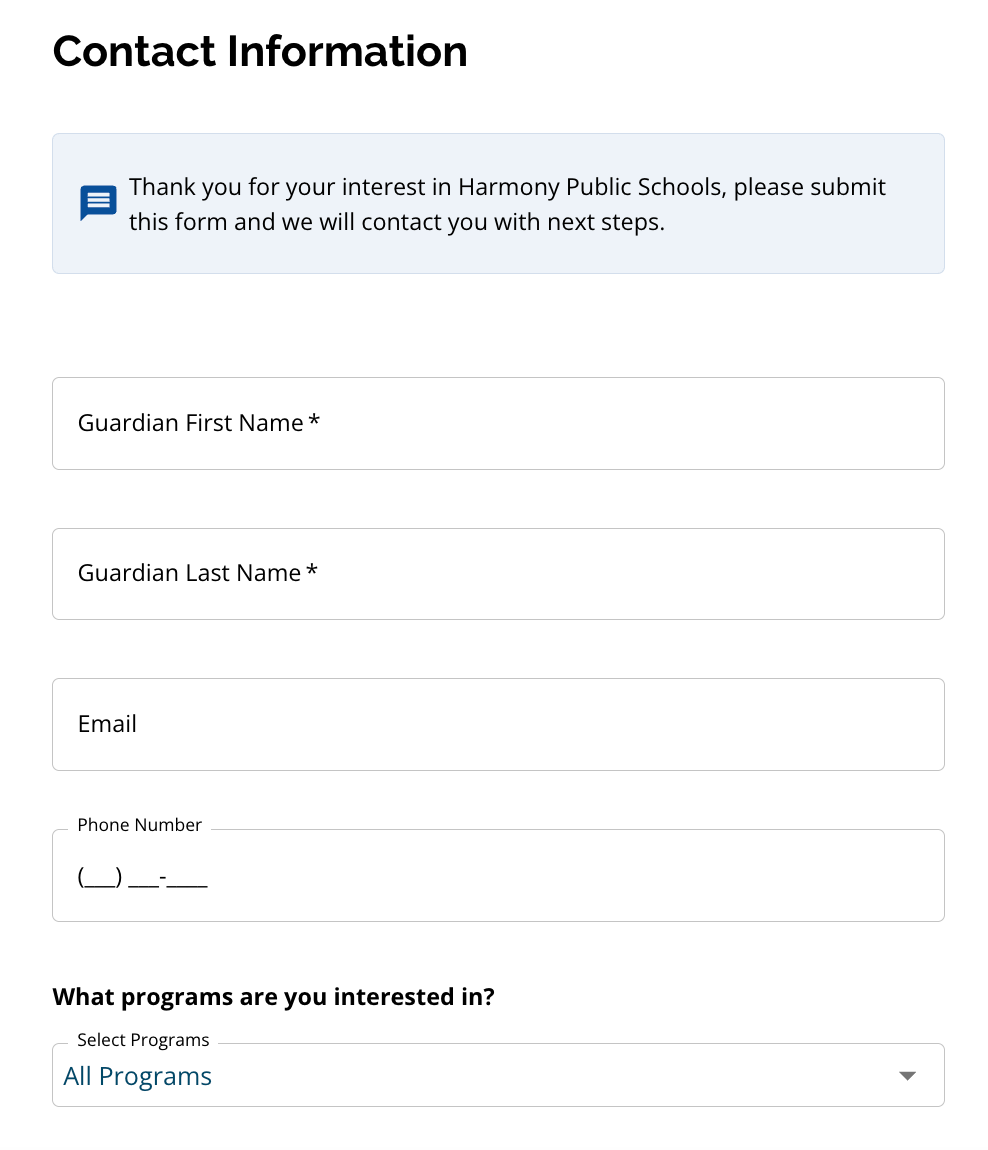Click the blue chat message icon
Screen dimensions: 988x1150
coord(98,203)
